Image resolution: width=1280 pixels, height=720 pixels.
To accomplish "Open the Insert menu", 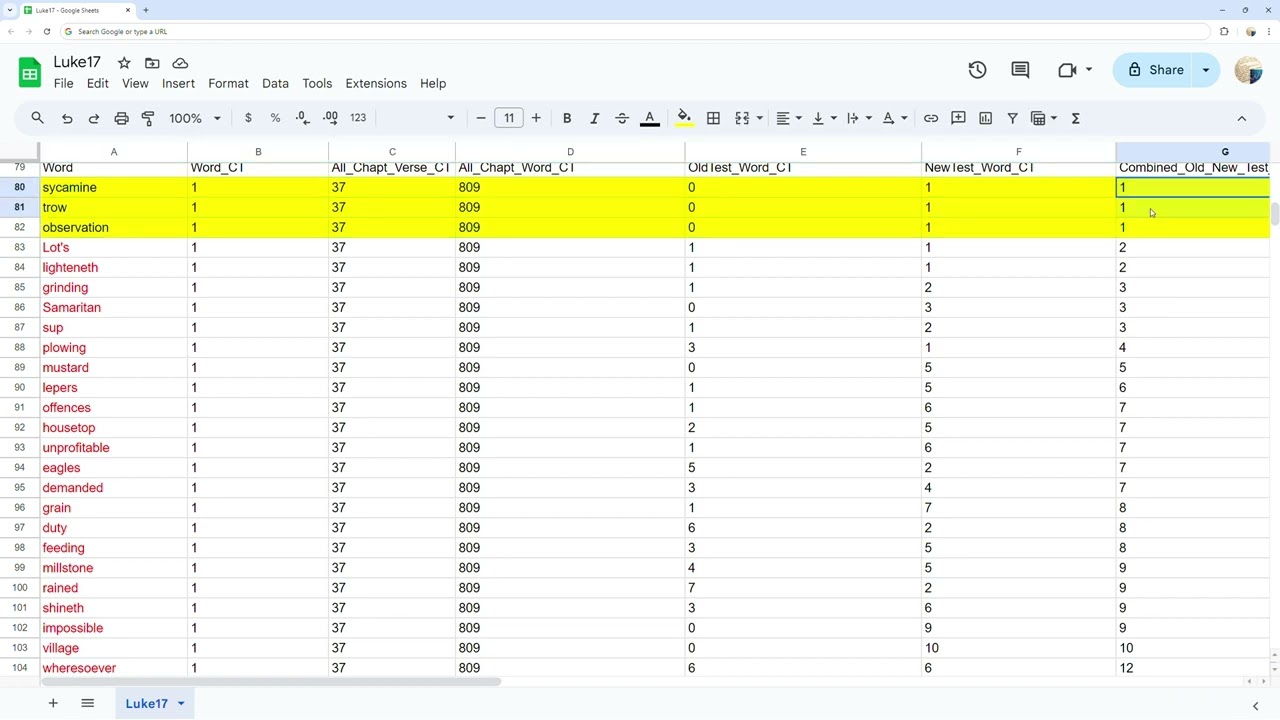I will point(178,83).
